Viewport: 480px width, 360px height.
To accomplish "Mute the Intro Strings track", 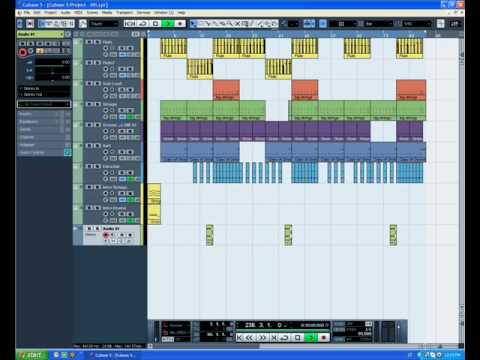I will click(x=89, y=187).
